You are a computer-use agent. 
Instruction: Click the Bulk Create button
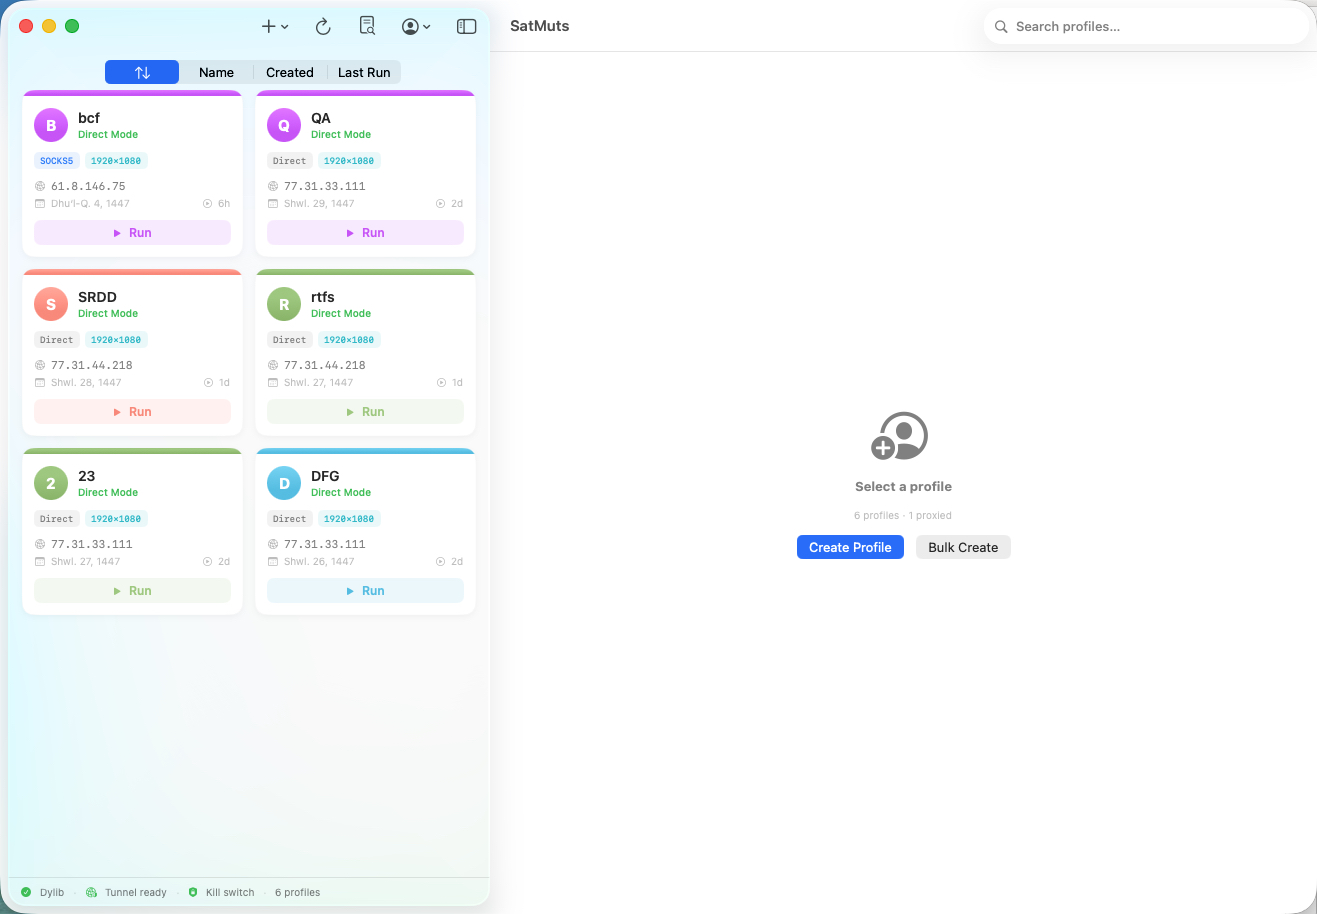[963, 547]
